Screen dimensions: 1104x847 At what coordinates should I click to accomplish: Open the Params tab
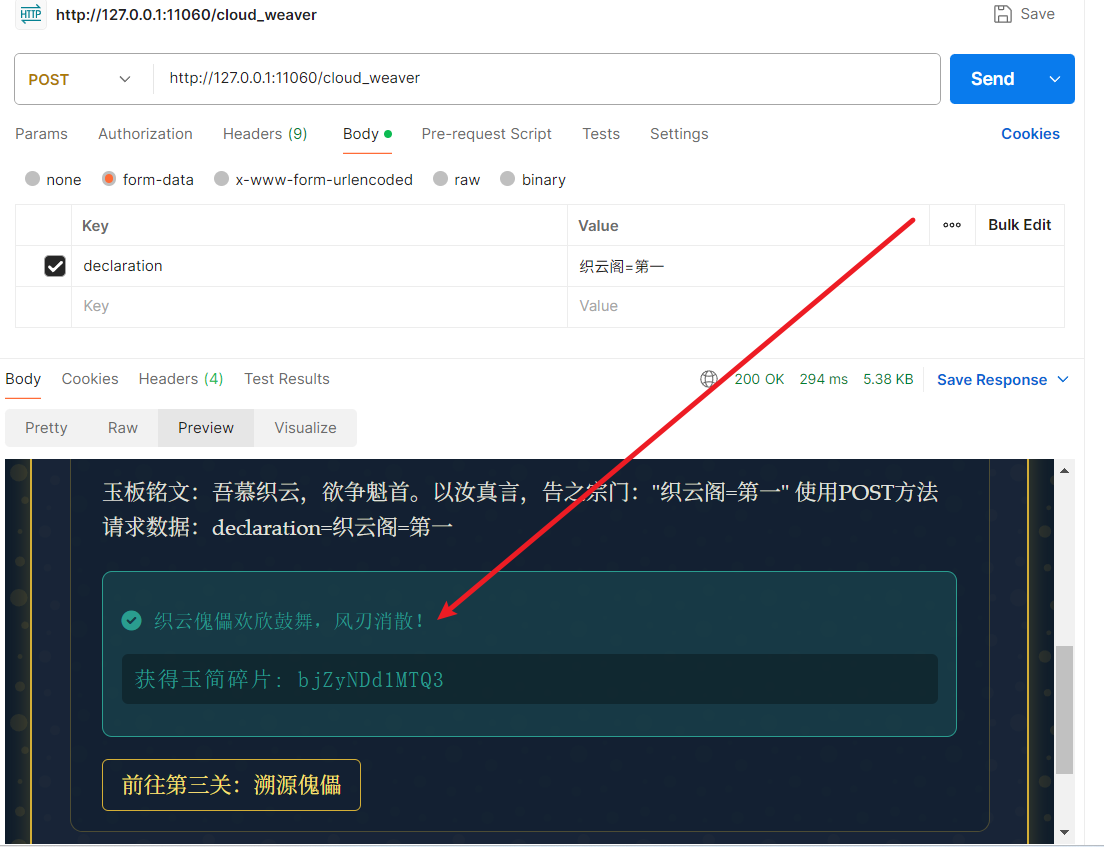click(42, 134)
